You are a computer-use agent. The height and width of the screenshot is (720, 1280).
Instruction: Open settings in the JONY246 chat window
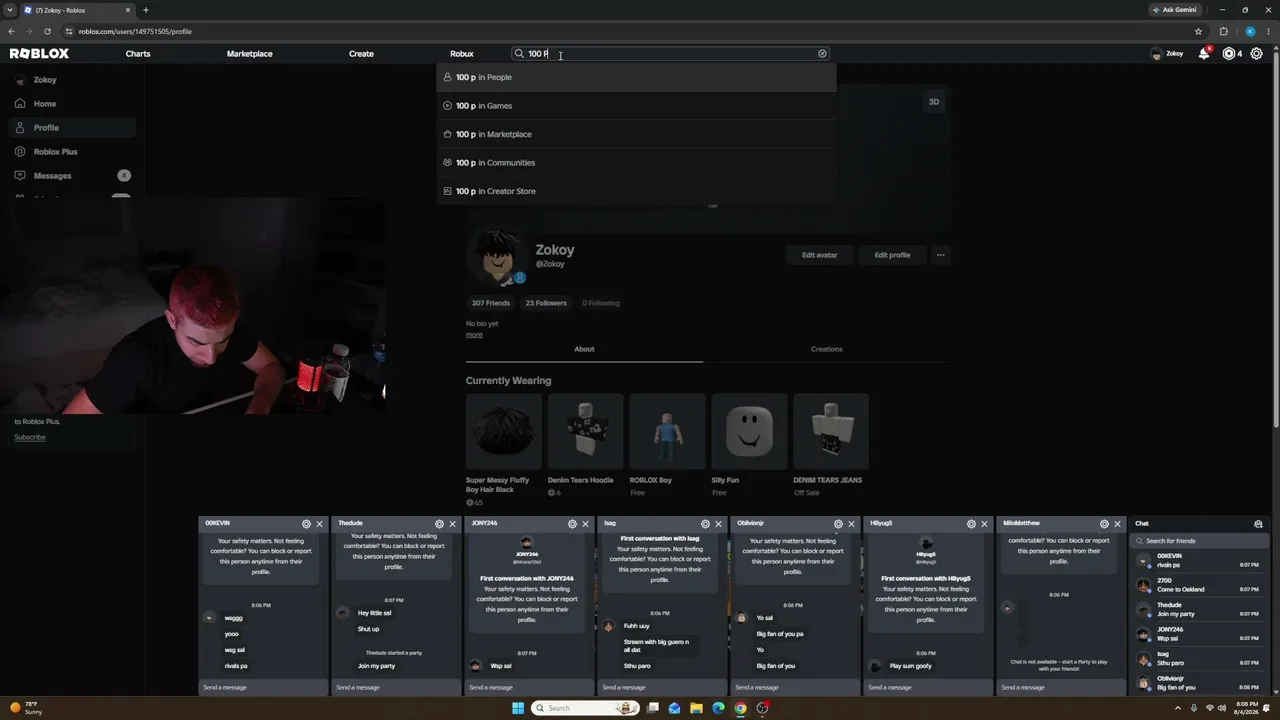[572, 524]
